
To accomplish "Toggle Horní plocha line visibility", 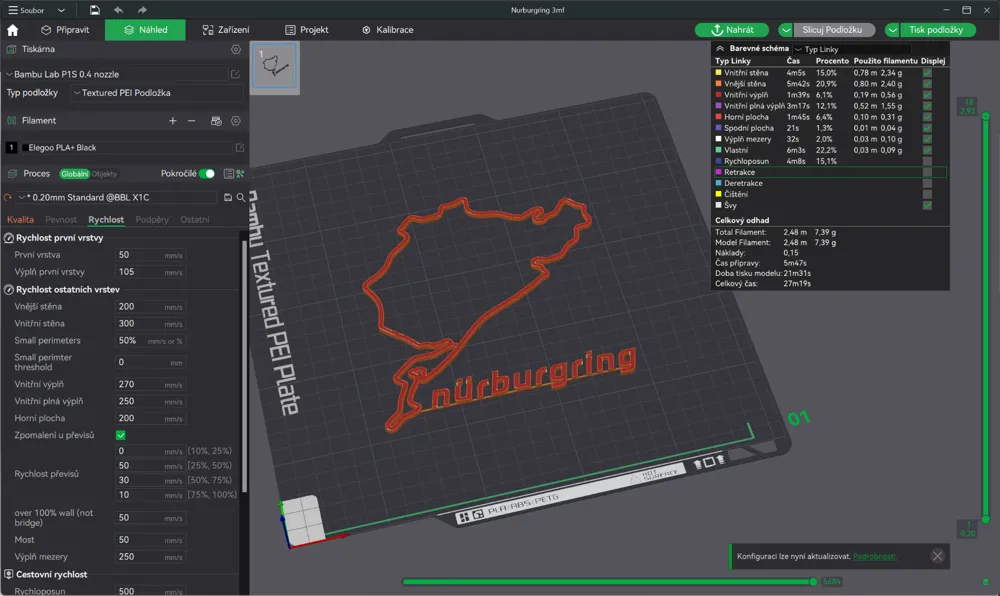I will coord(927,117).
